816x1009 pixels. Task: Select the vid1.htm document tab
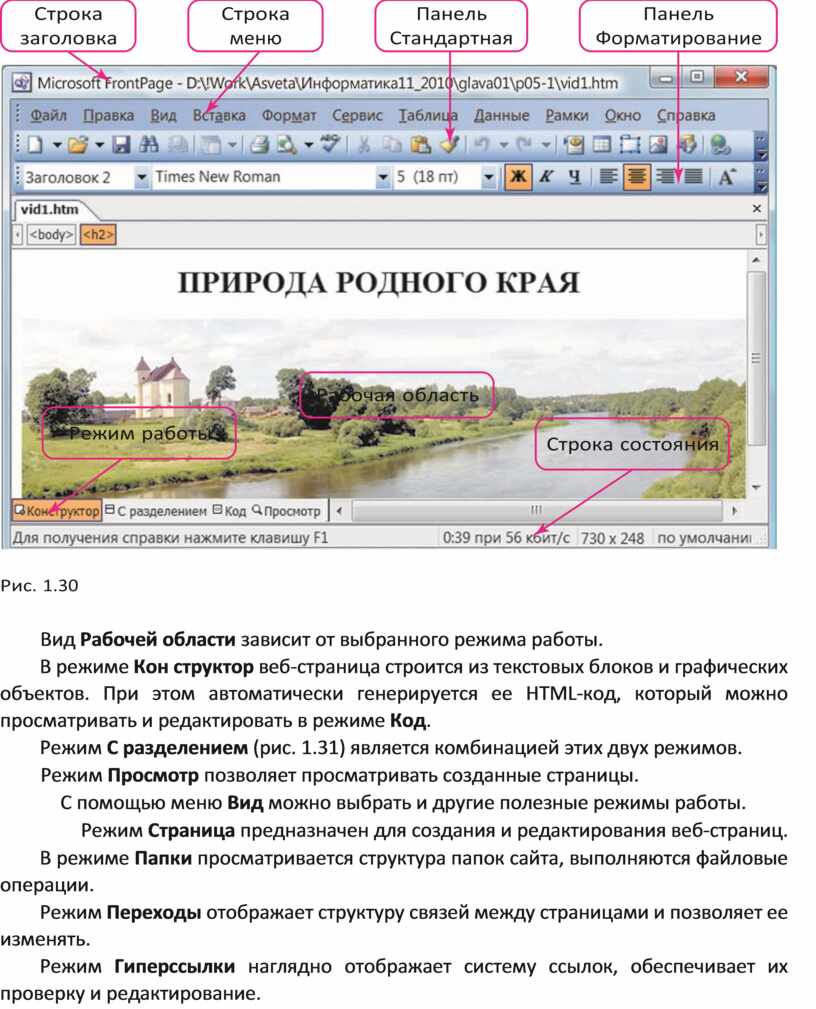coord(50,209)
